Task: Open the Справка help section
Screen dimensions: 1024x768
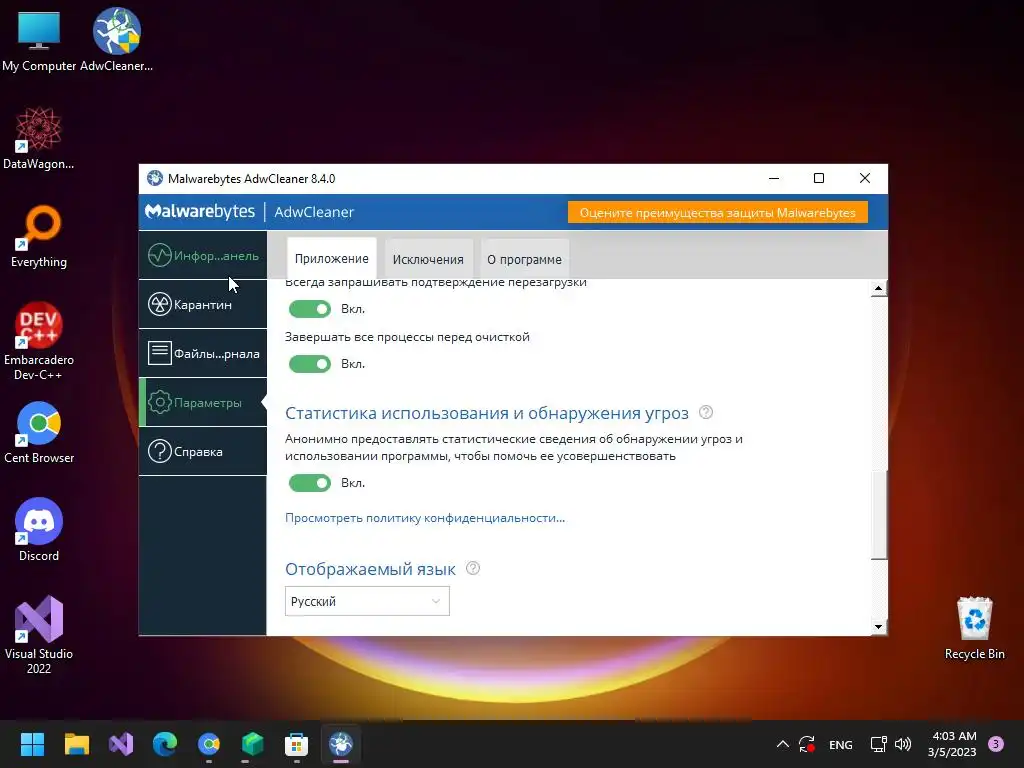Action: 203,451
